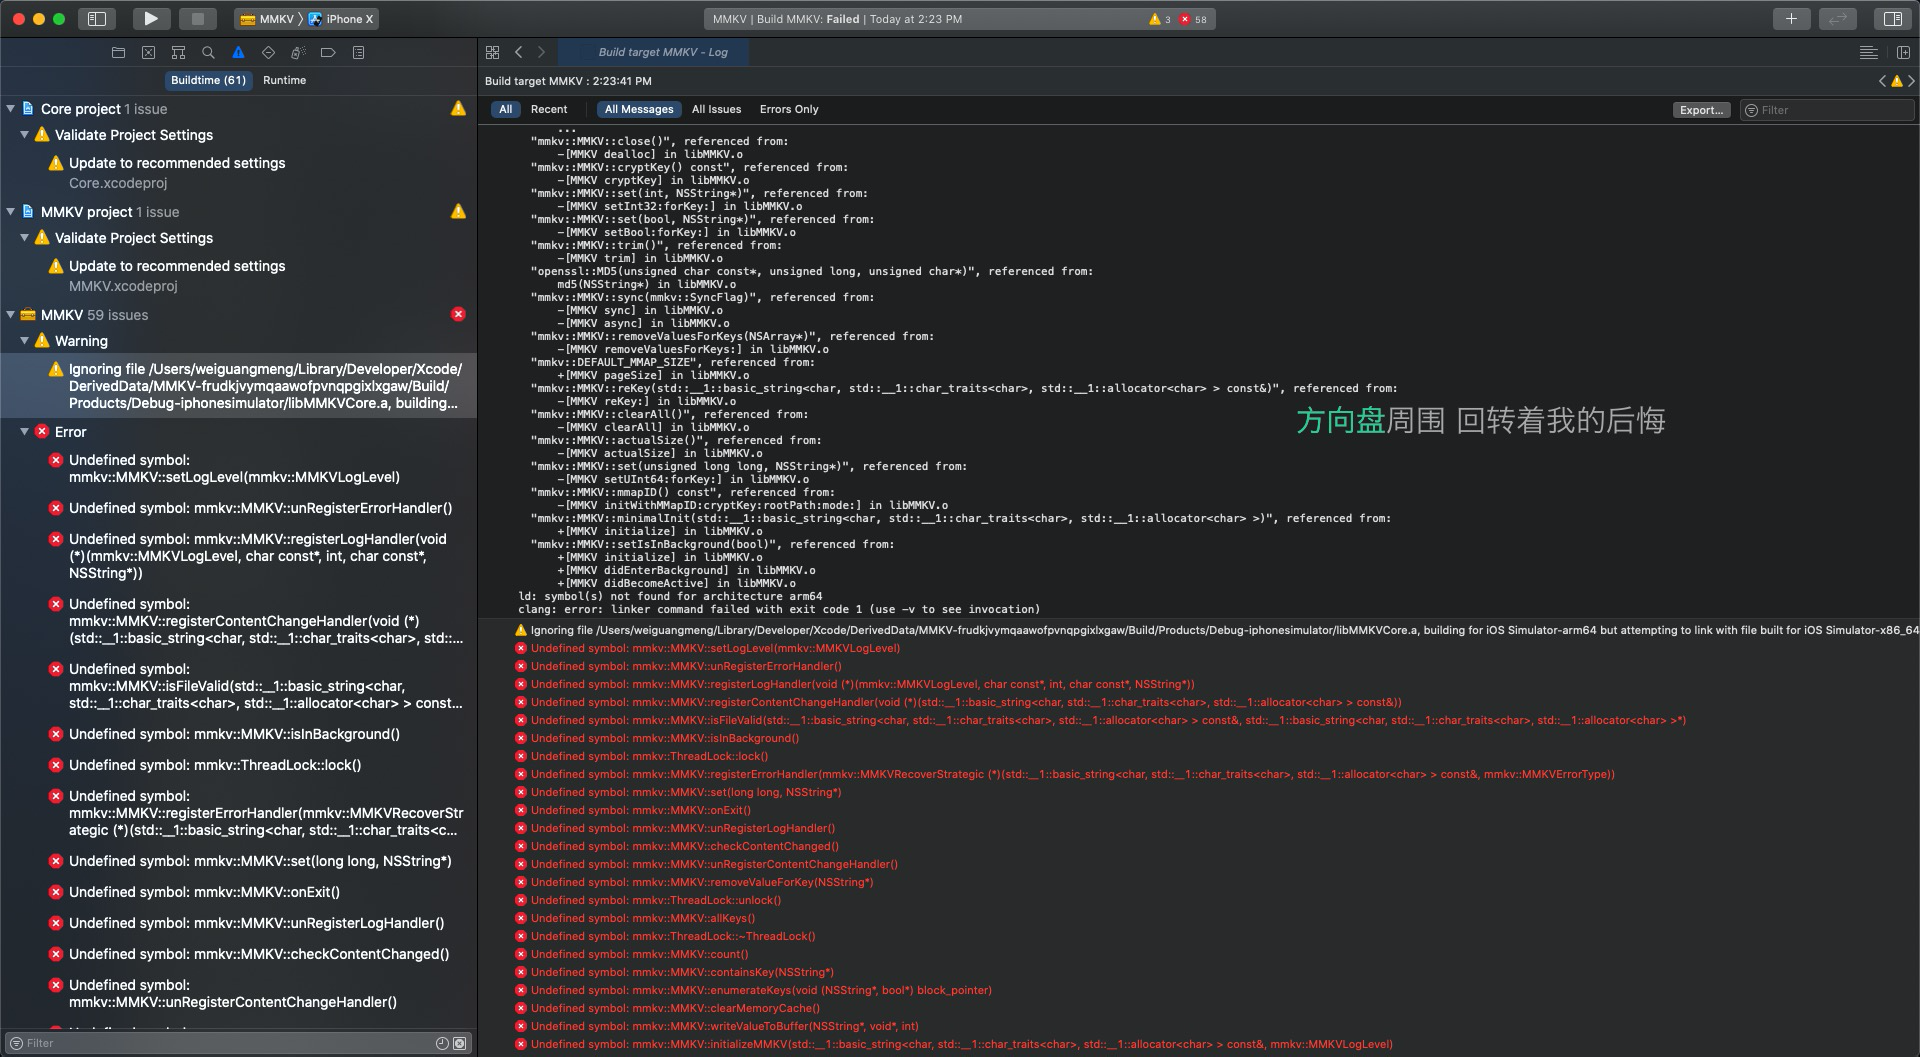This screenshot has width=1920, height=1057.
Task: Switch to the Runtime tab
Action: (x=284, y=80)
